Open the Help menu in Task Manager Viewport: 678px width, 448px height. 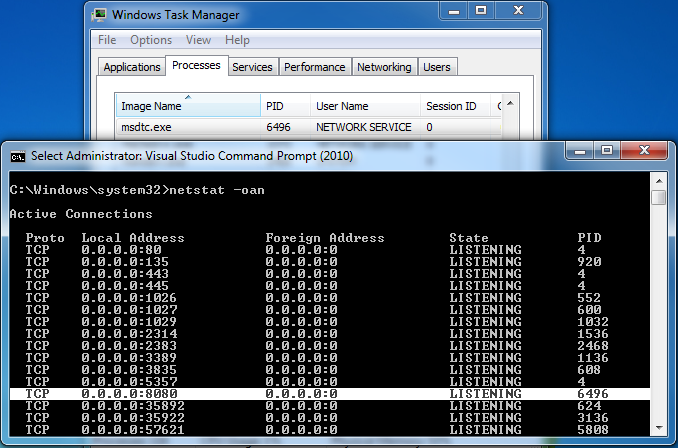(x=237, y=40)
